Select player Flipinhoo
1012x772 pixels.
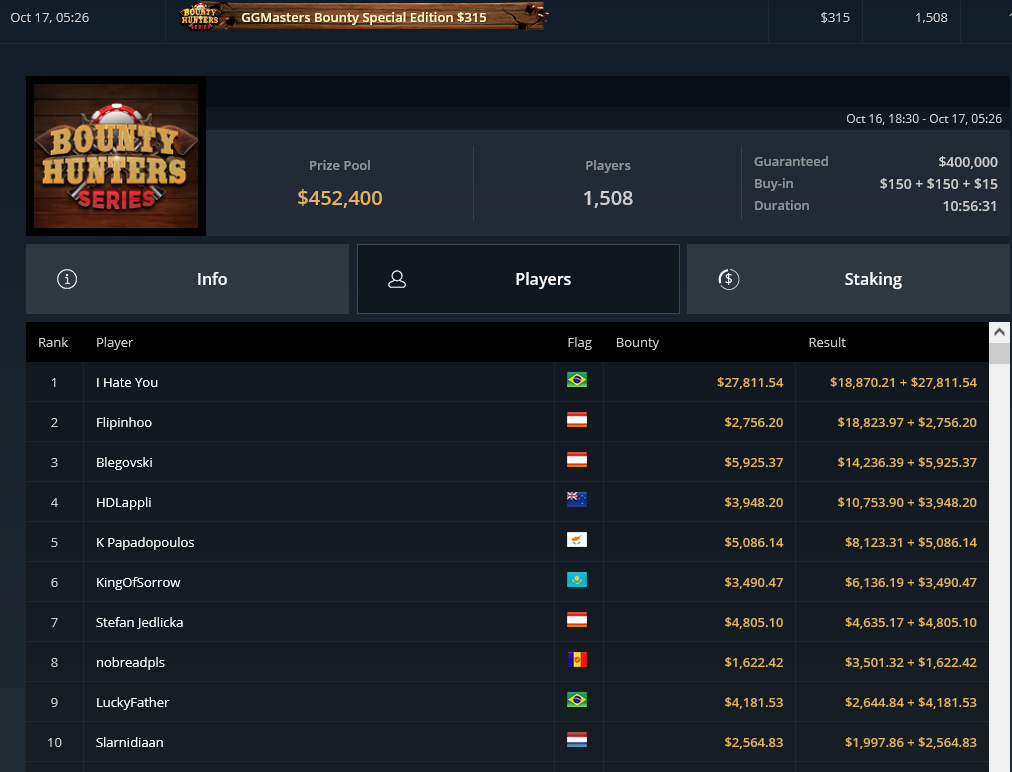click(124, 422)
